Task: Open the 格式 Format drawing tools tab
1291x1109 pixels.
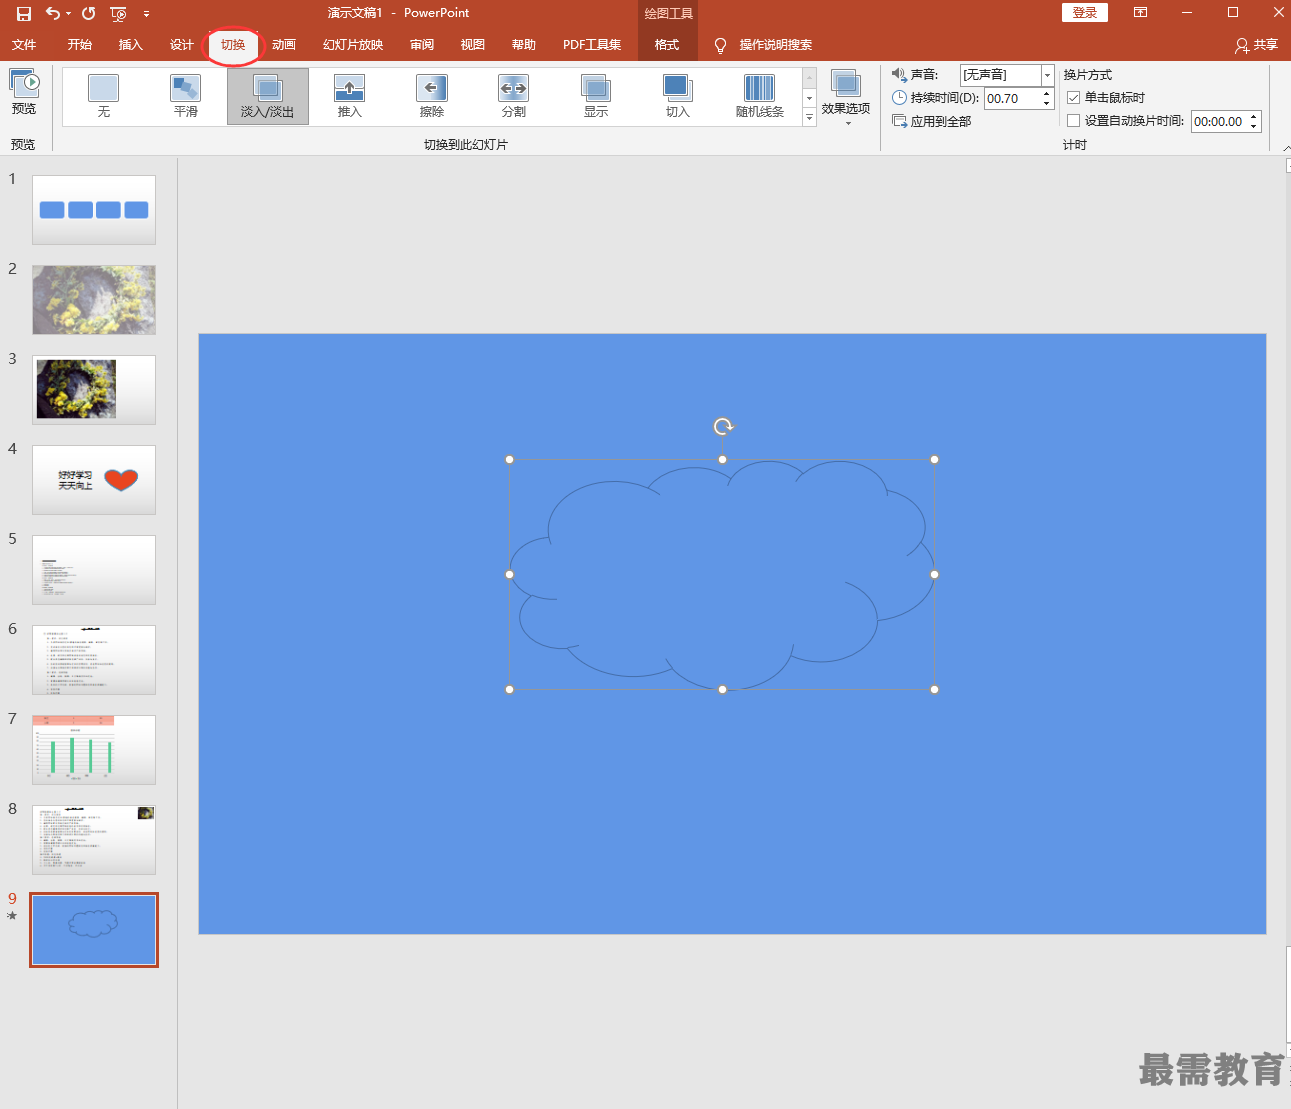Action: (x=667, y=45)
